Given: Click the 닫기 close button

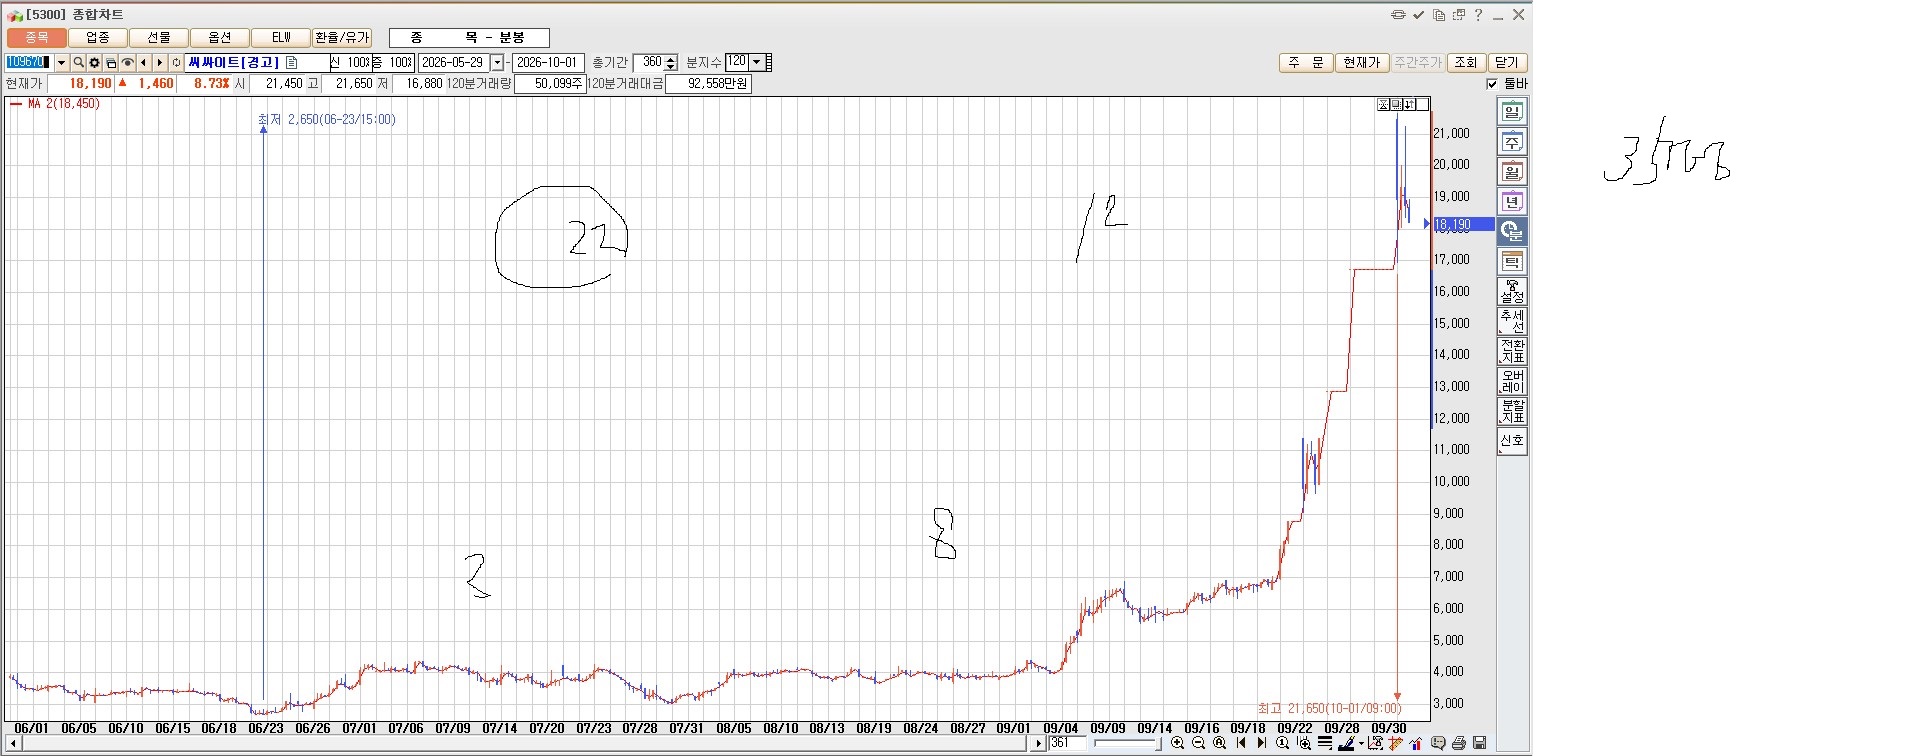Looking at the screenshot, I should click(x=1507, y=63).
